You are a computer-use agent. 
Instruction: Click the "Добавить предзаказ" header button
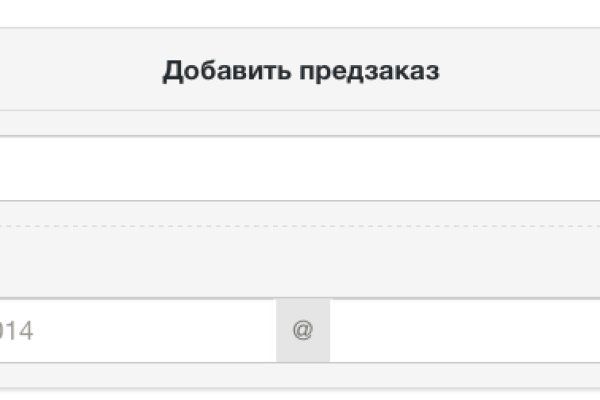point(301,71)
